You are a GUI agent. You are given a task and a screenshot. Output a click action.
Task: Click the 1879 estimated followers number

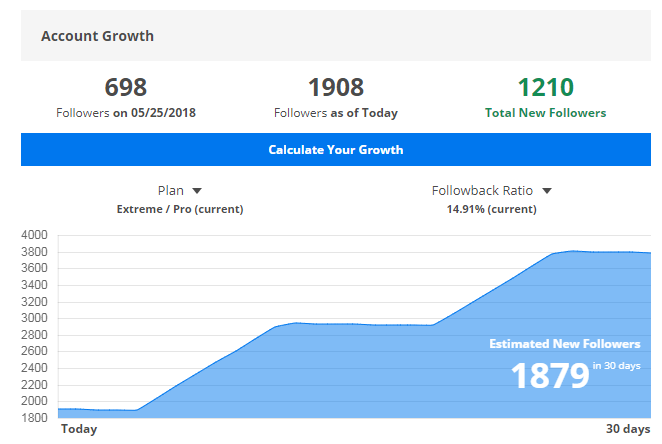click(549, 376)
